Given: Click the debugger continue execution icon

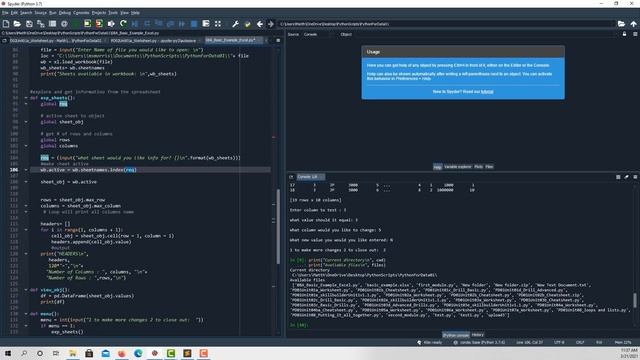Looking at the screenshot, I should (x=182, y=24).
